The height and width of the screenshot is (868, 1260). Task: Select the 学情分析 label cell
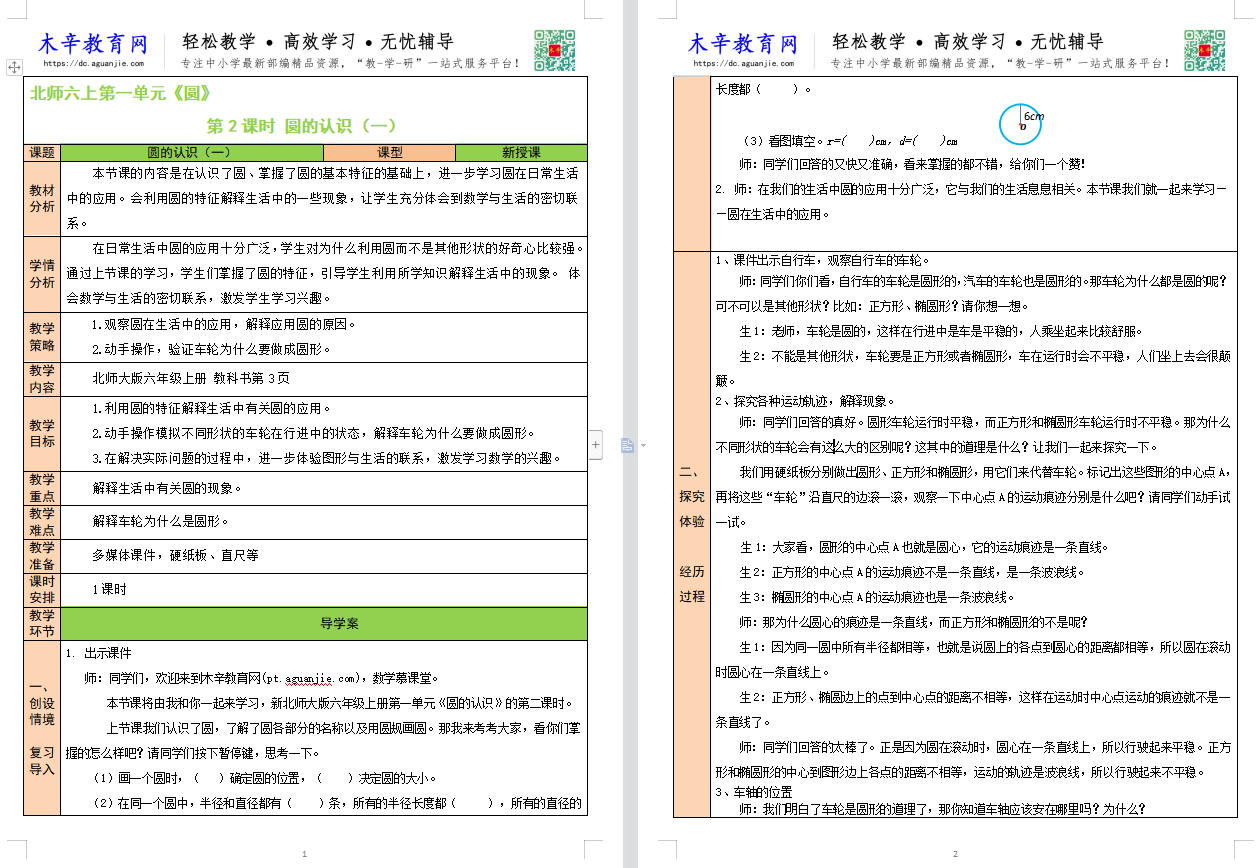point(42,275)
